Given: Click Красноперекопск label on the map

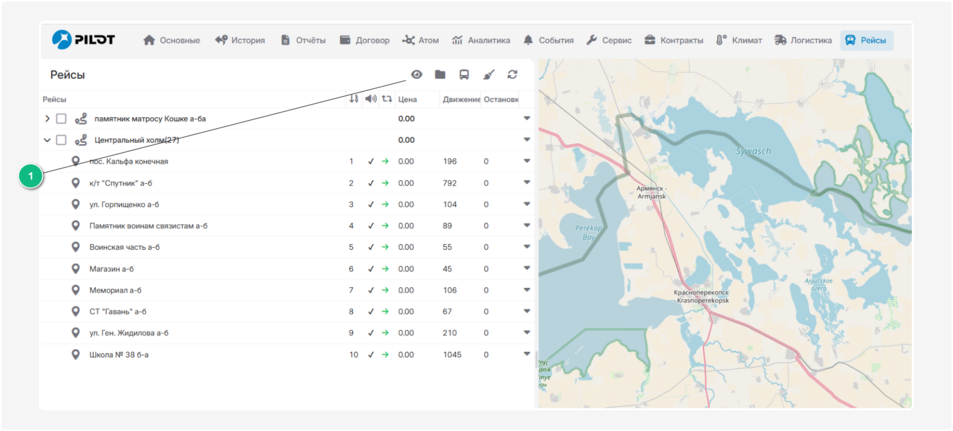Looking at the screenshot, I should pyautogui.click(x=701, y=297).
